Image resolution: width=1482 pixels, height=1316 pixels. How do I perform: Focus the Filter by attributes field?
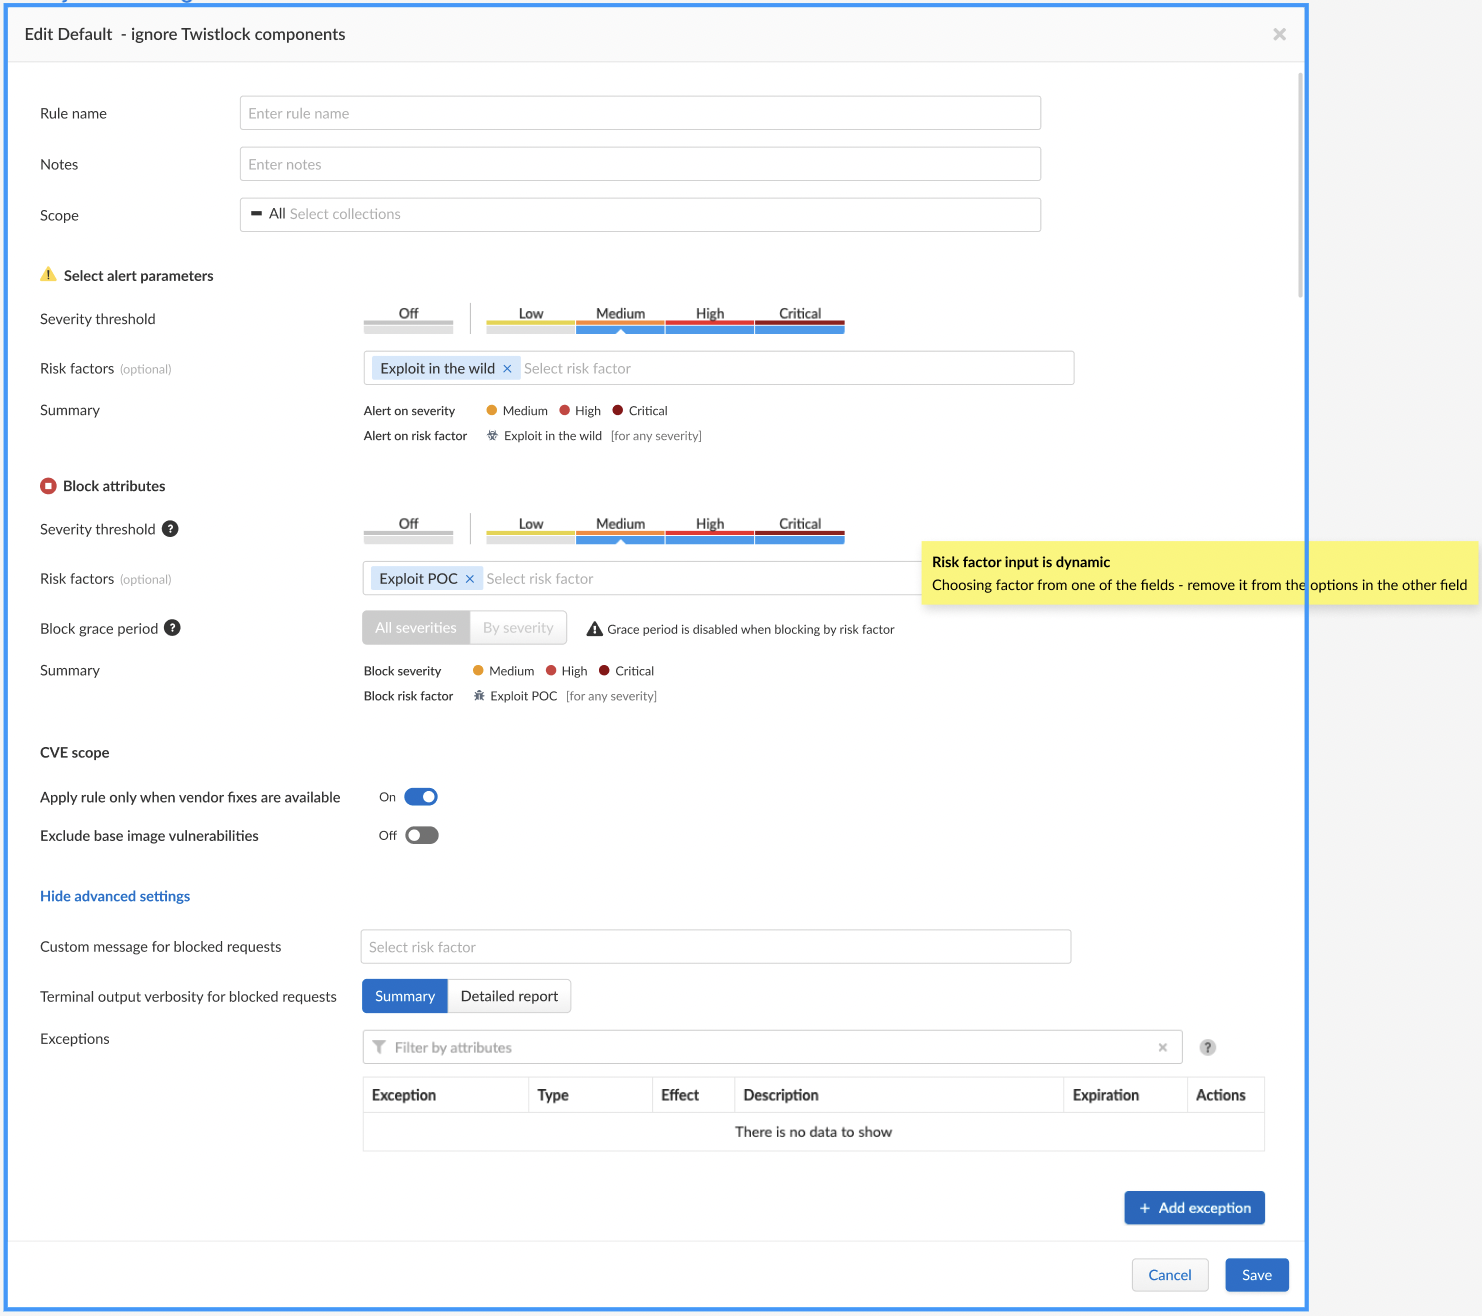pos(772,1047)
